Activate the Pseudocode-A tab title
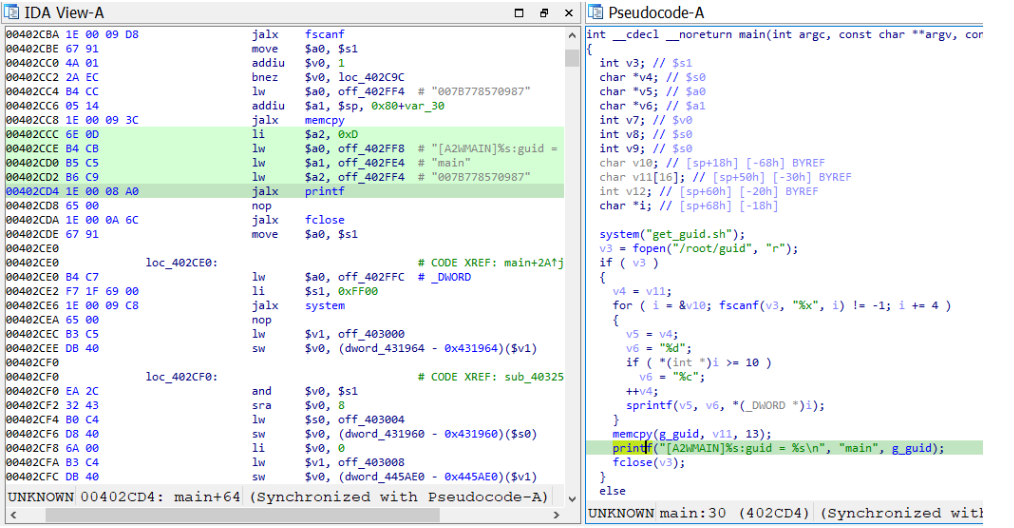The height and width of the screenshot is (528, 1014). pos(656,12)
